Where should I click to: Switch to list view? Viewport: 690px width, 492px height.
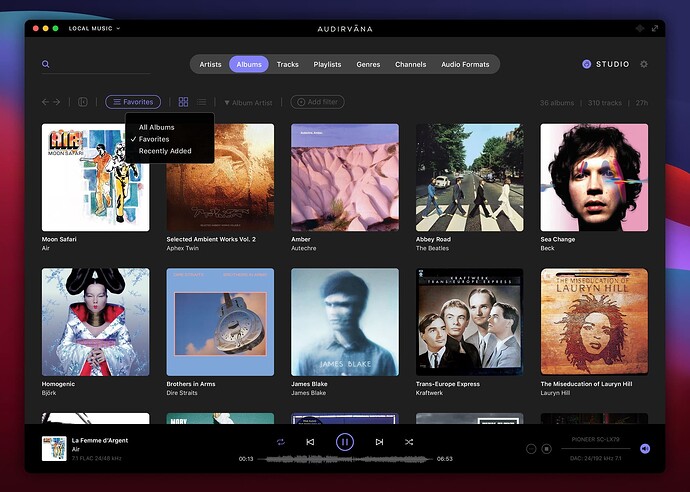tap(202, 102)
